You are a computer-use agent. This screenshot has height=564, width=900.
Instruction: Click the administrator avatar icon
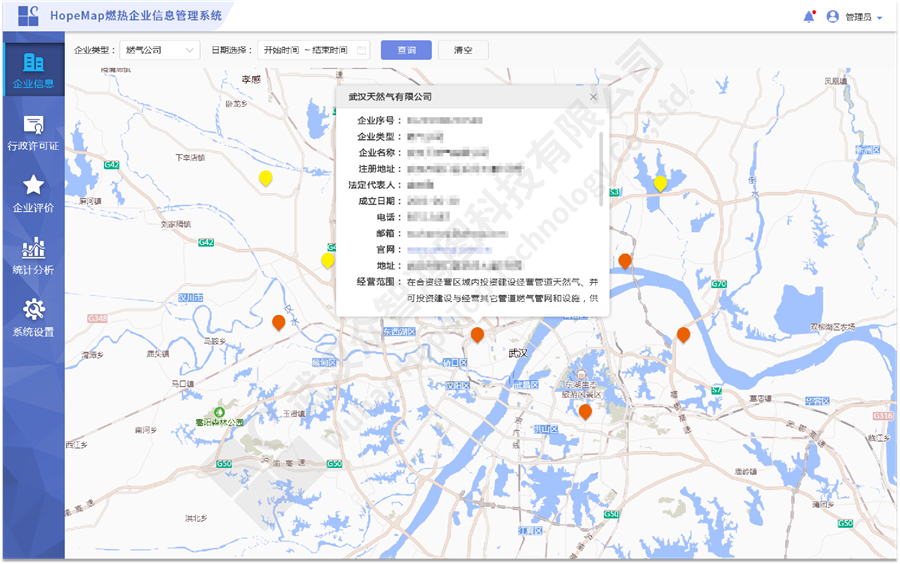pos(832,17)
